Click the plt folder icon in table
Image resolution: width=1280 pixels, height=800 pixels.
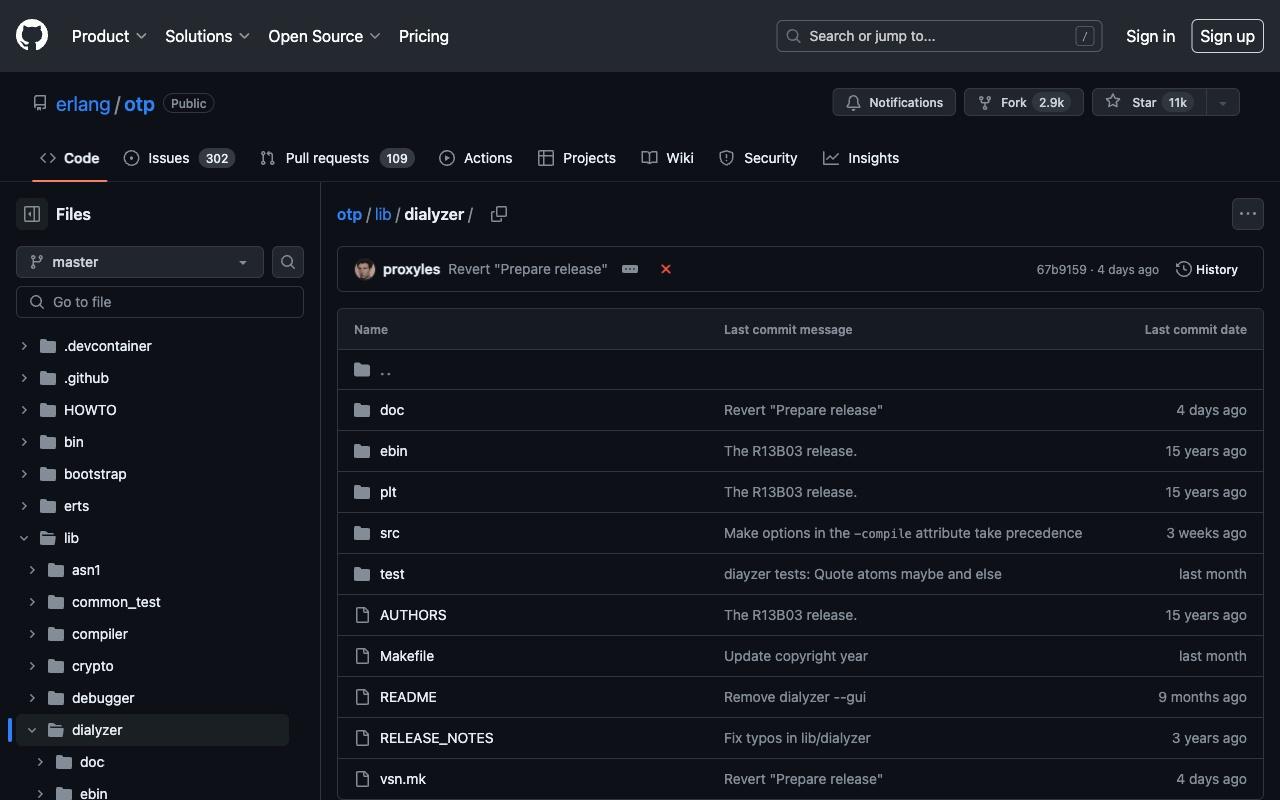(x=362, y=492)
